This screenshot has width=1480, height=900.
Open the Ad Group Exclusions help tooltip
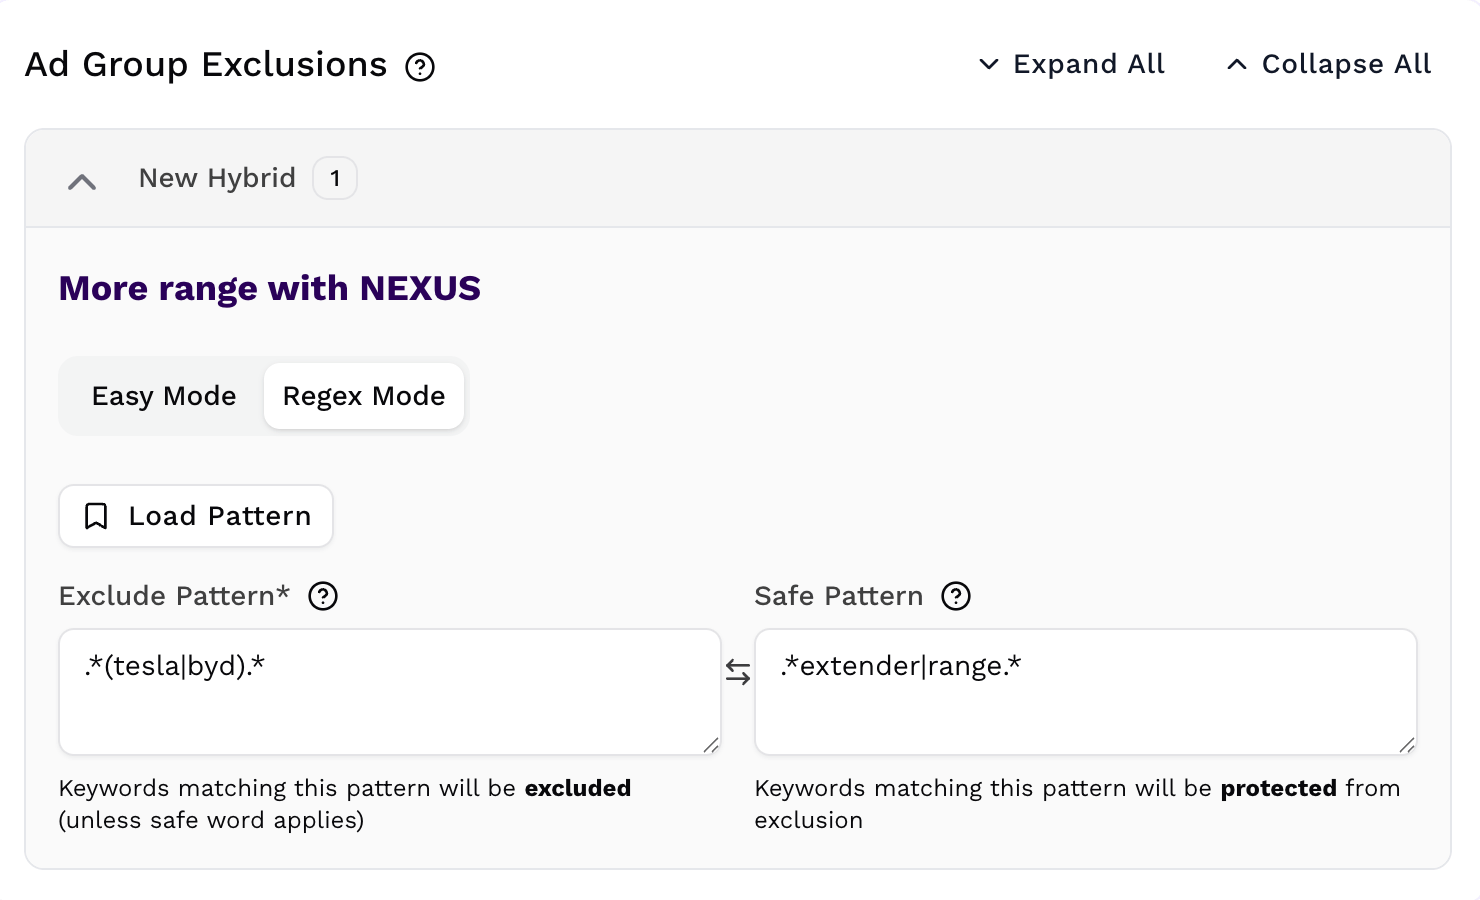(421, 66)
